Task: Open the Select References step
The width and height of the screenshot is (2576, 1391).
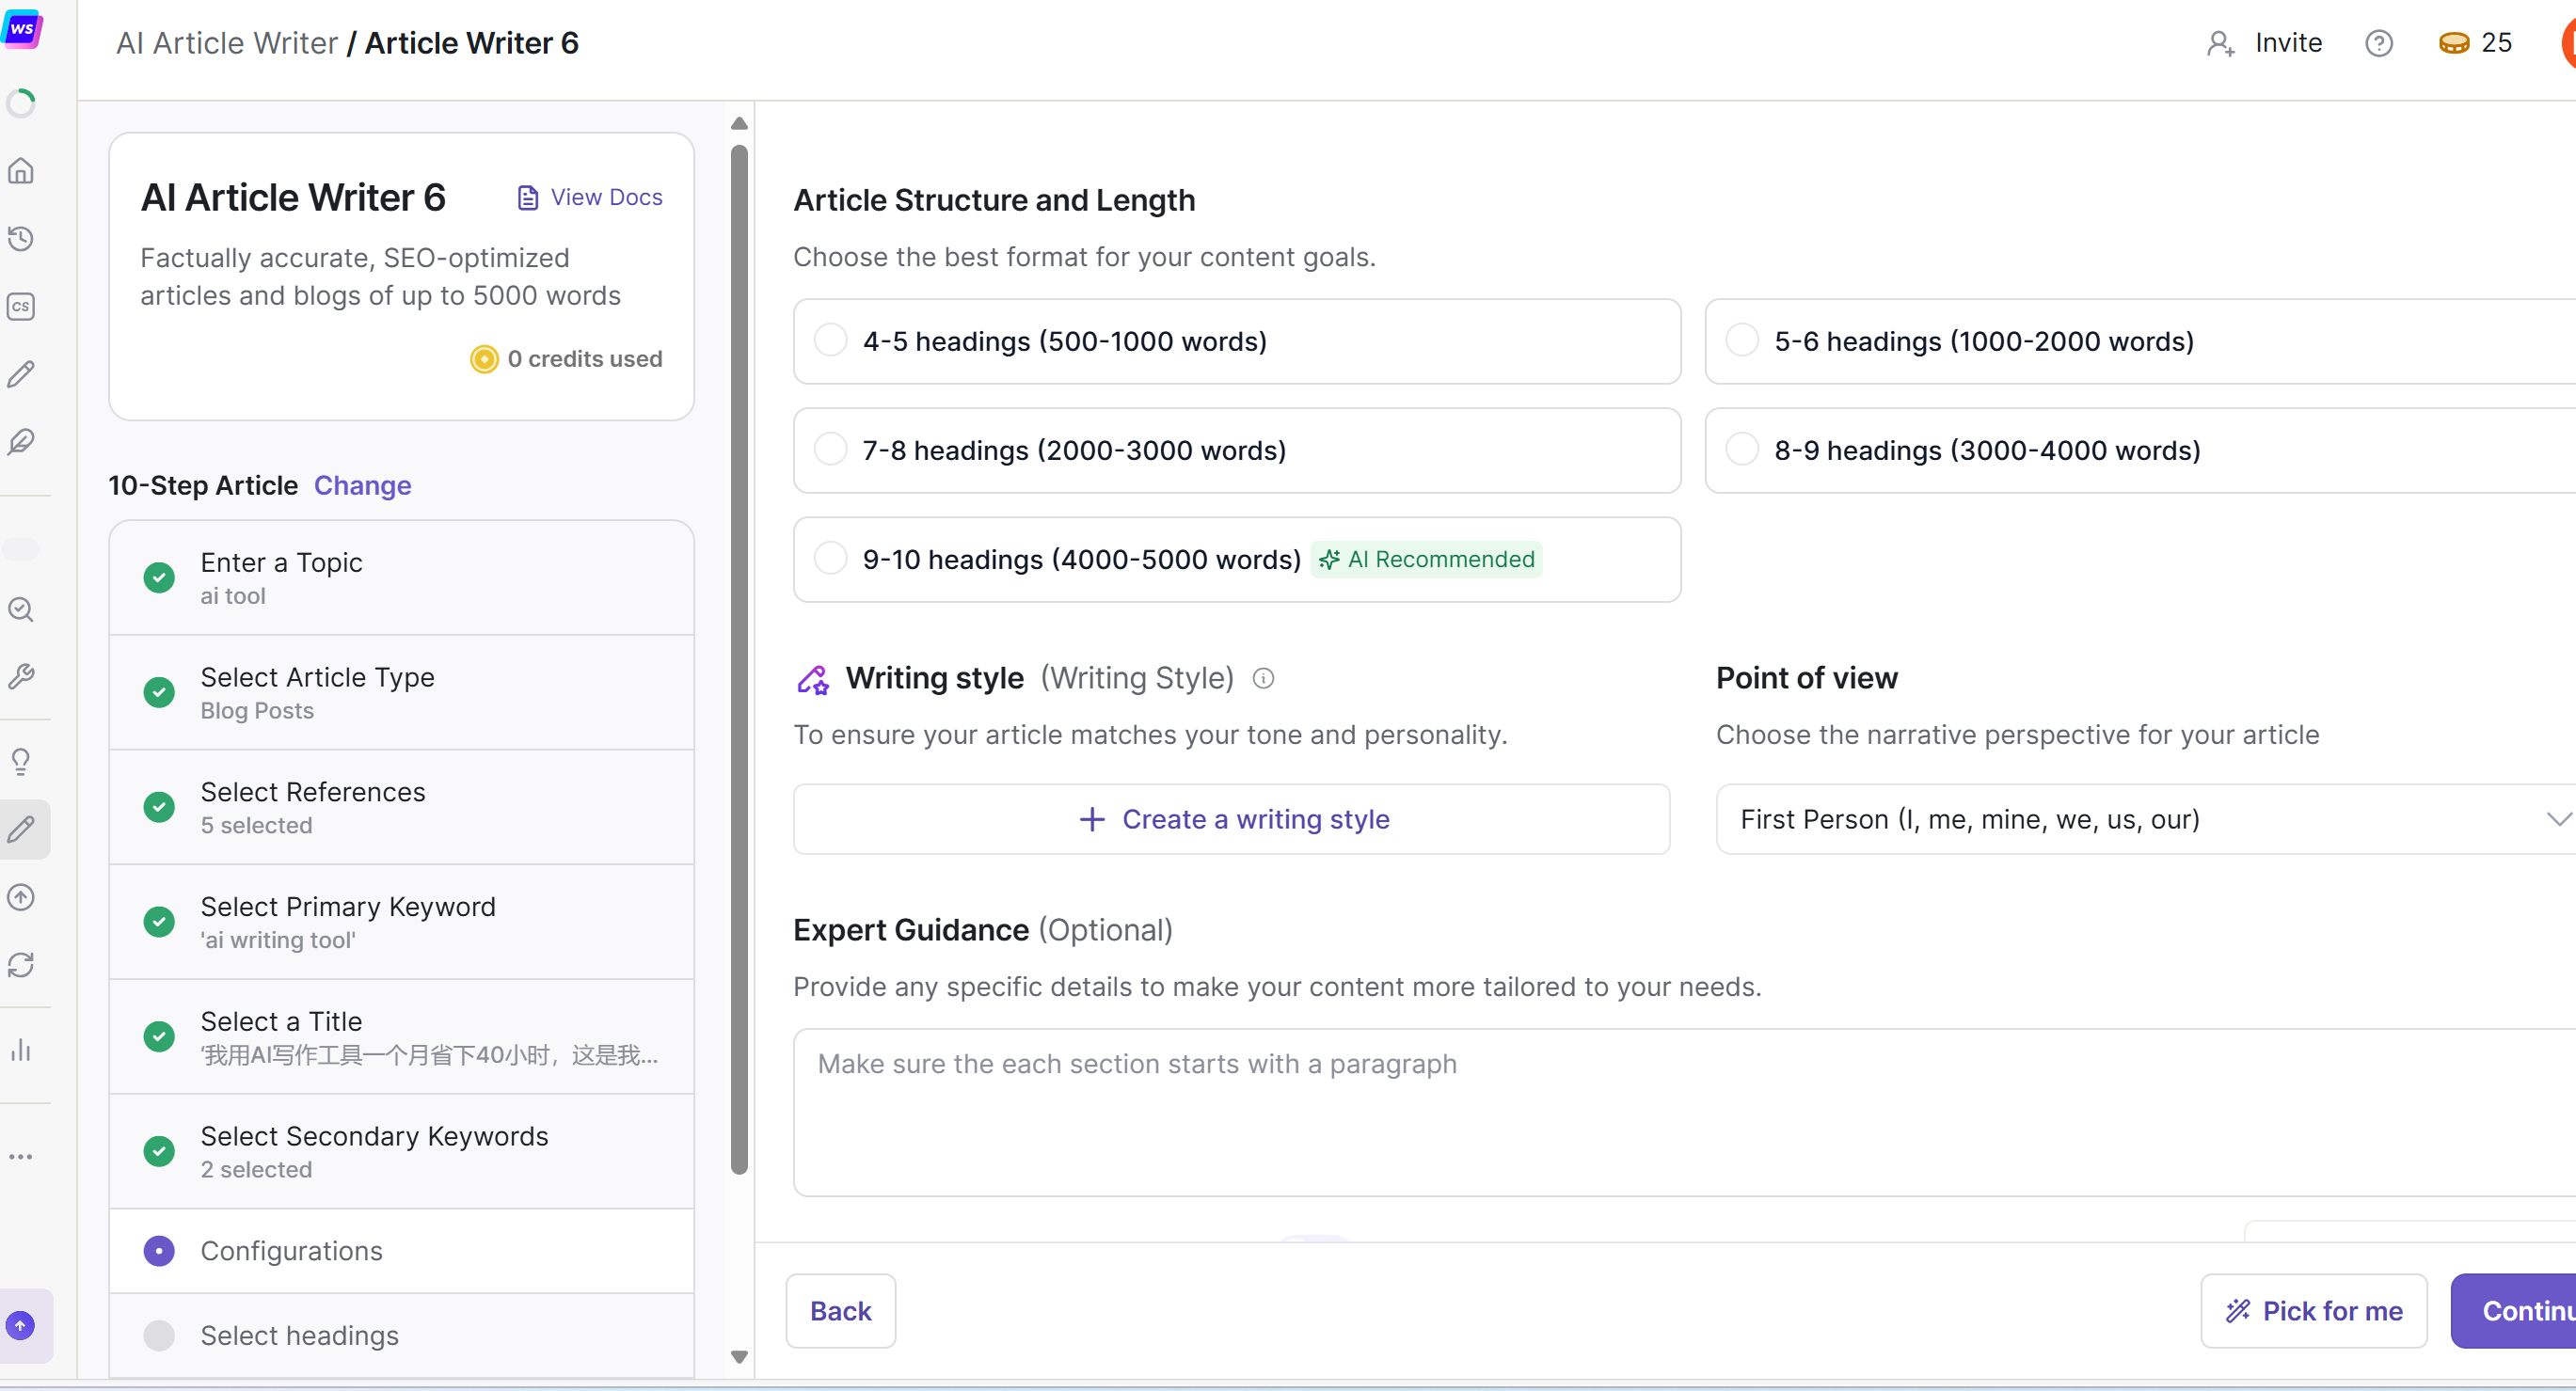Action: 400,807
